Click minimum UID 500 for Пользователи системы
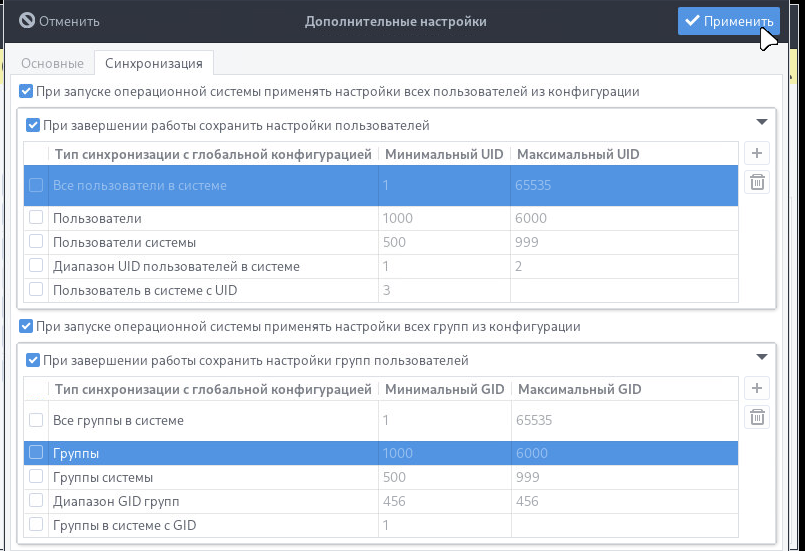The width and height of the screenshot is (805, 551). pyautogui.click(x=394, y=242)
